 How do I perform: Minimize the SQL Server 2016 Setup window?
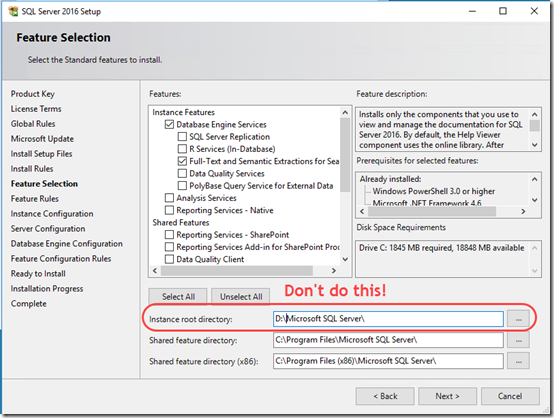coord(472,11)
